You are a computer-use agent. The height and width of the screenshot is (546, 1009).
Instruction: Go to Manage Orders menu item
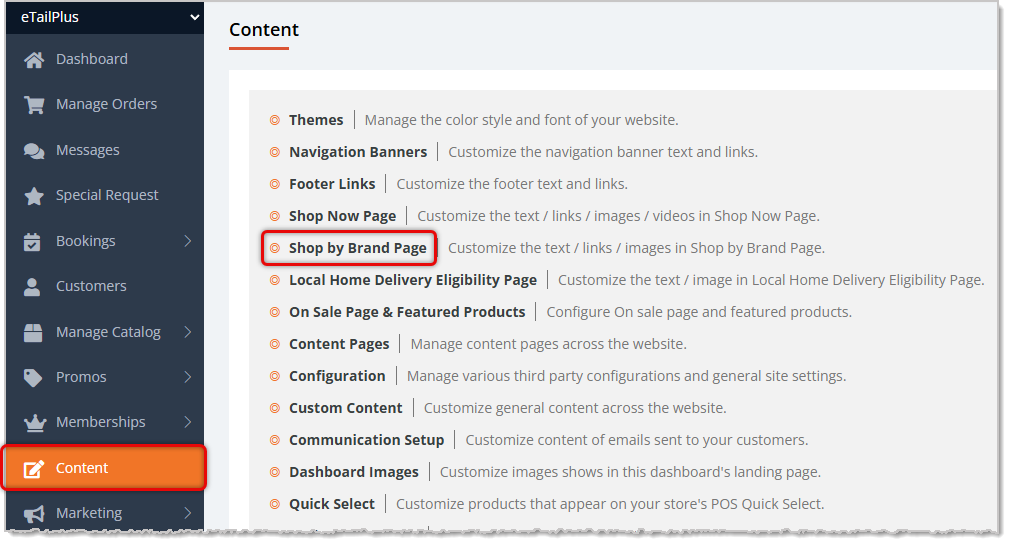tap(105, 104)
